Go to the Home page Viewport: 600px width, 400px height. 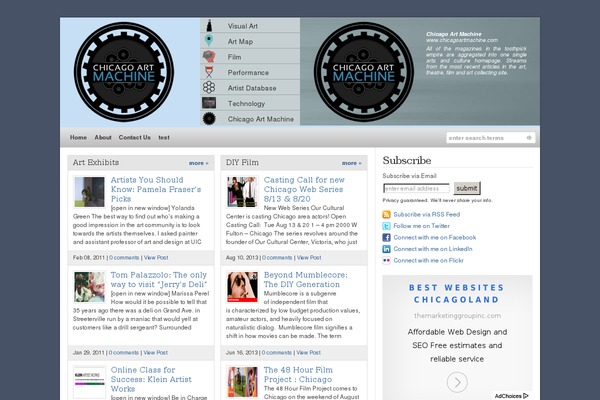(78, 137)
